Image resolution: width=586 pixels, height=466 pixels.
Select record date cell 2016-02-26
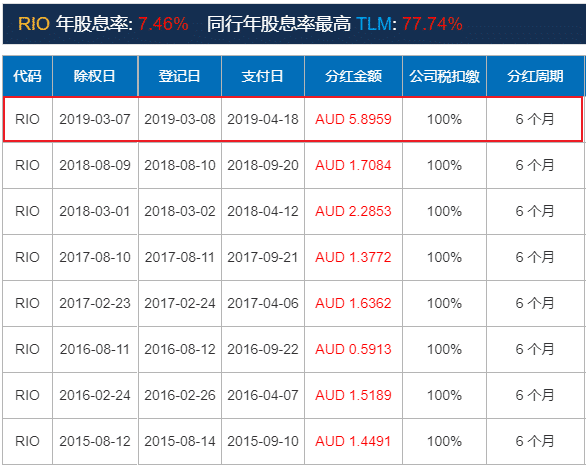coord(180,395)
